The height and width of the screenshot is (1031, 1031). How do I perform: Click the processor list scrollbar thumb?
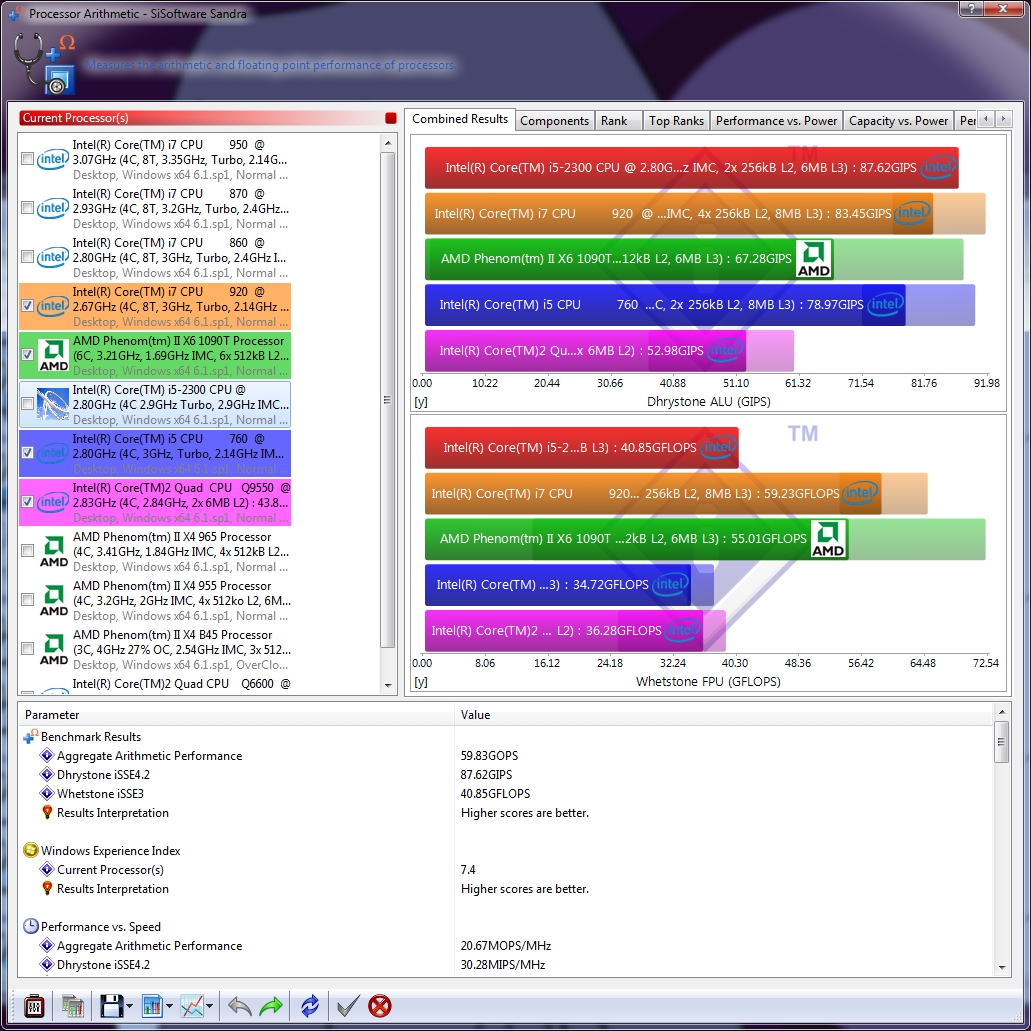(388, 400)
